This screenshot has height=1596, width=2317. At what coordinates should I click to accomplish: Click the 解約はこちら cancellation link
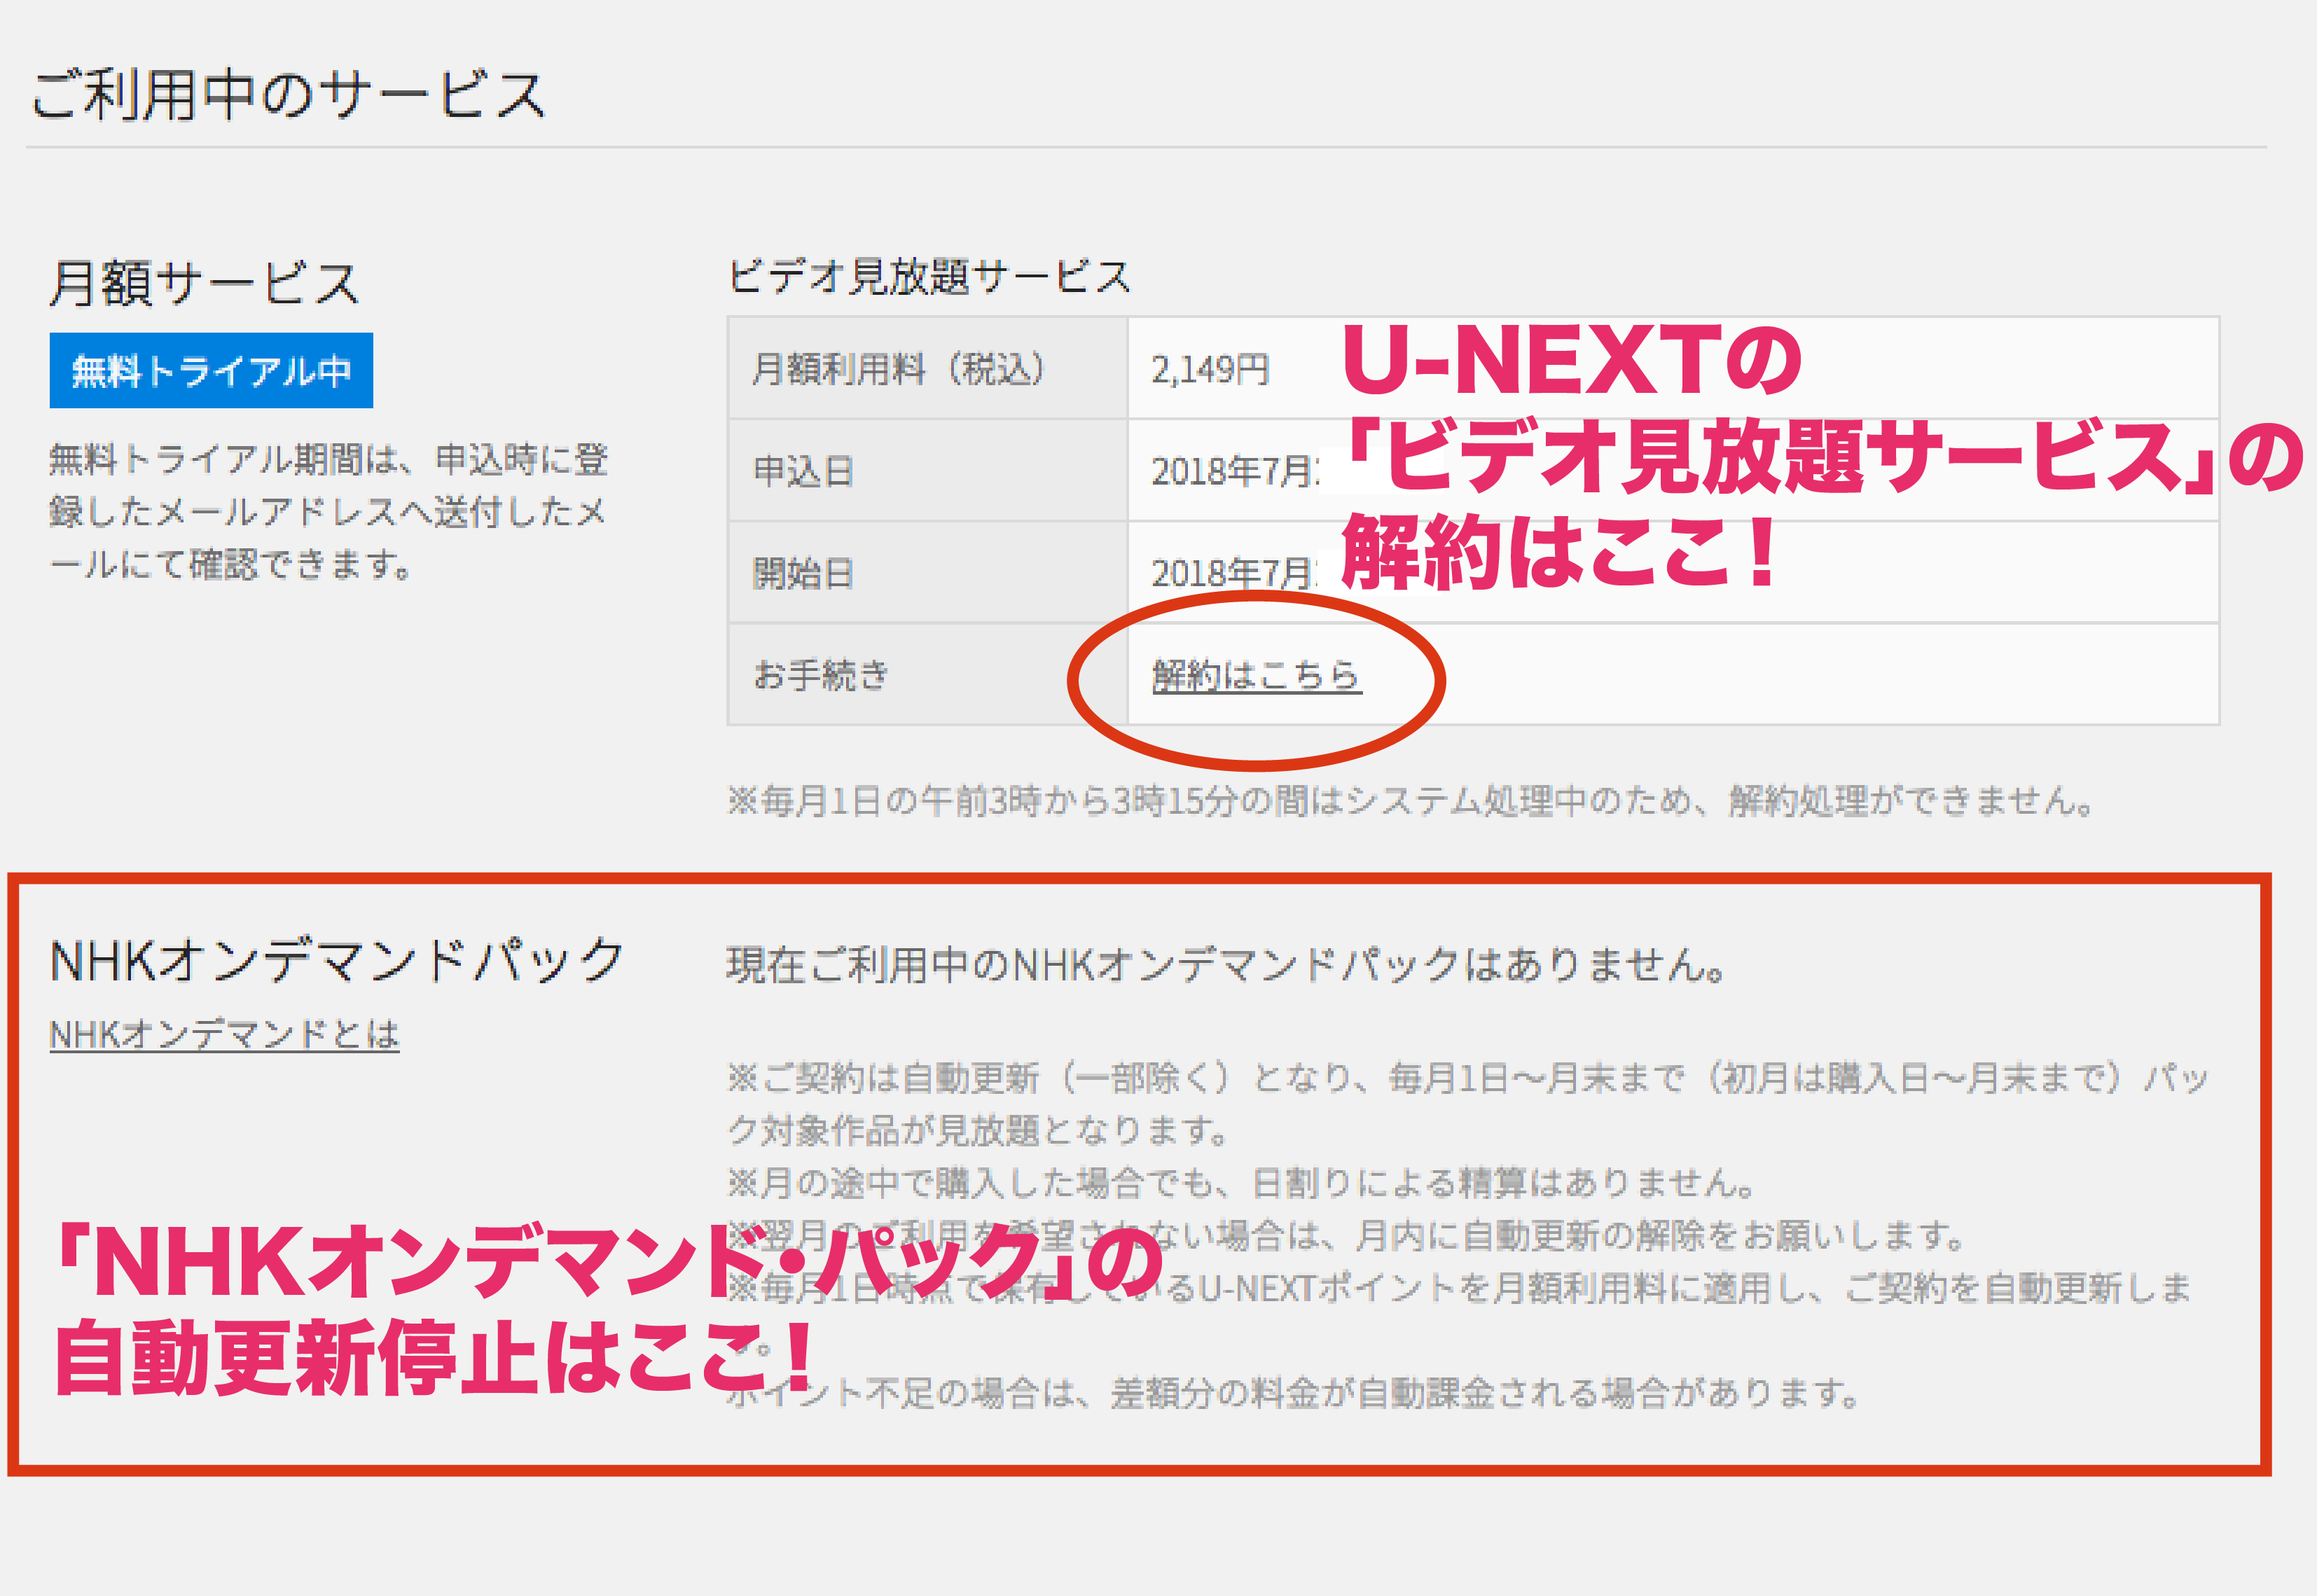[x=1256, y=675]
